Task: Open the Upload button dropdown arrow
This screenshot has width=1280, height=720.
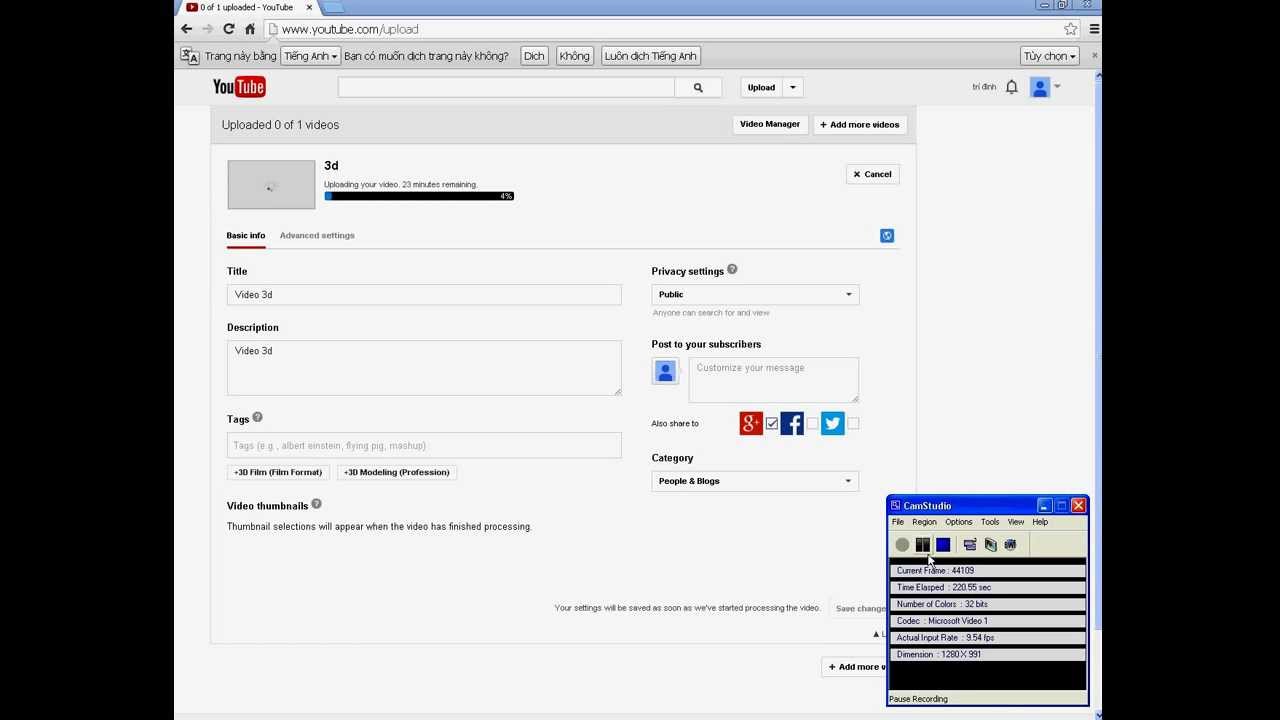Action: (x=793, y=87)
